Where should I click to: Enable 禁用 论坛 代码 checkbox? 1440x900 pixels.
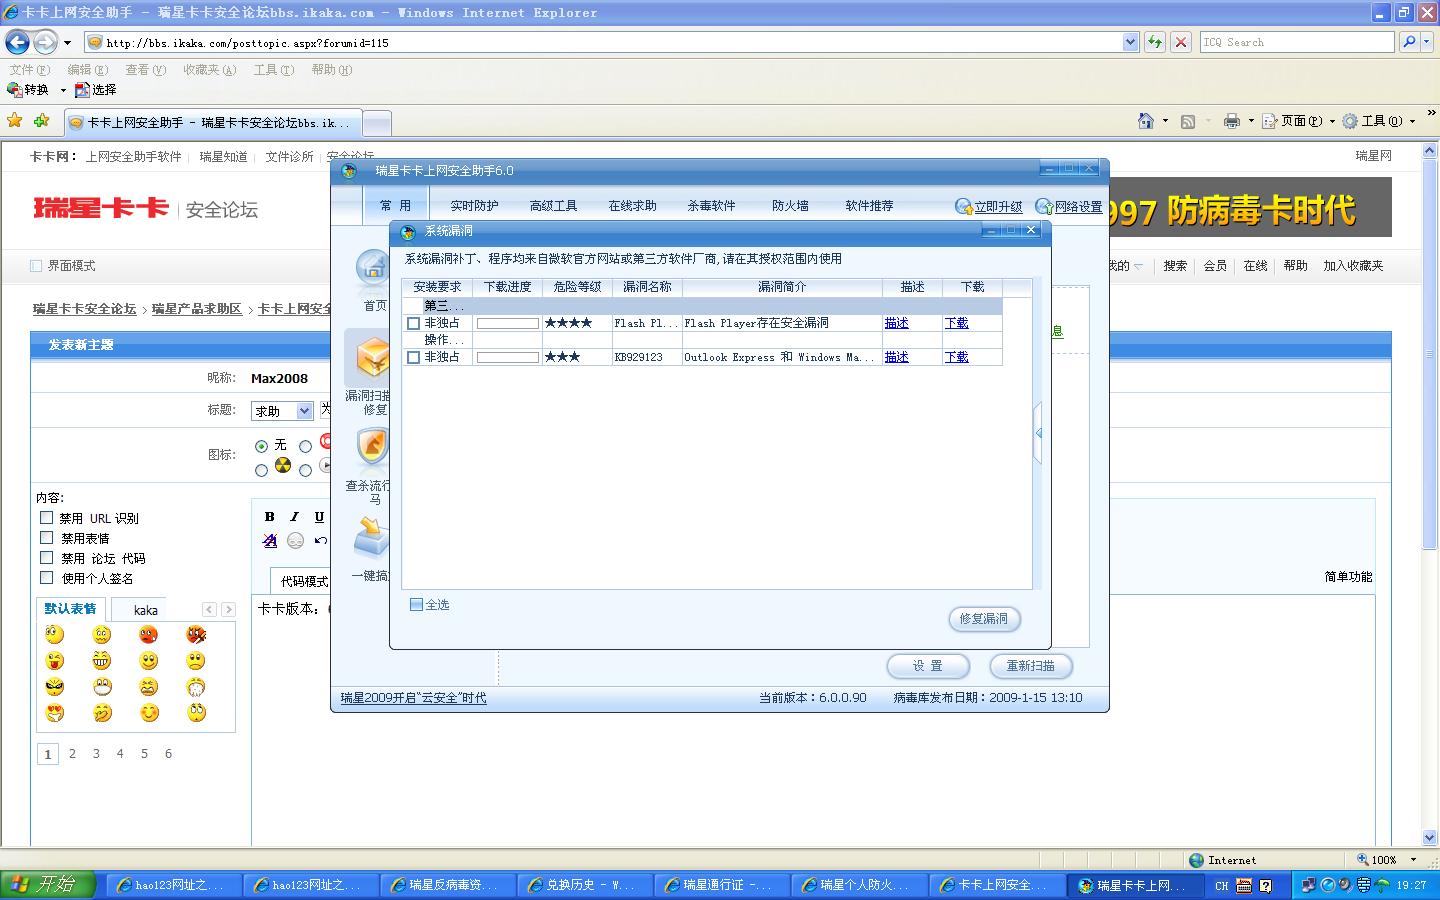[x=46, y=557]
